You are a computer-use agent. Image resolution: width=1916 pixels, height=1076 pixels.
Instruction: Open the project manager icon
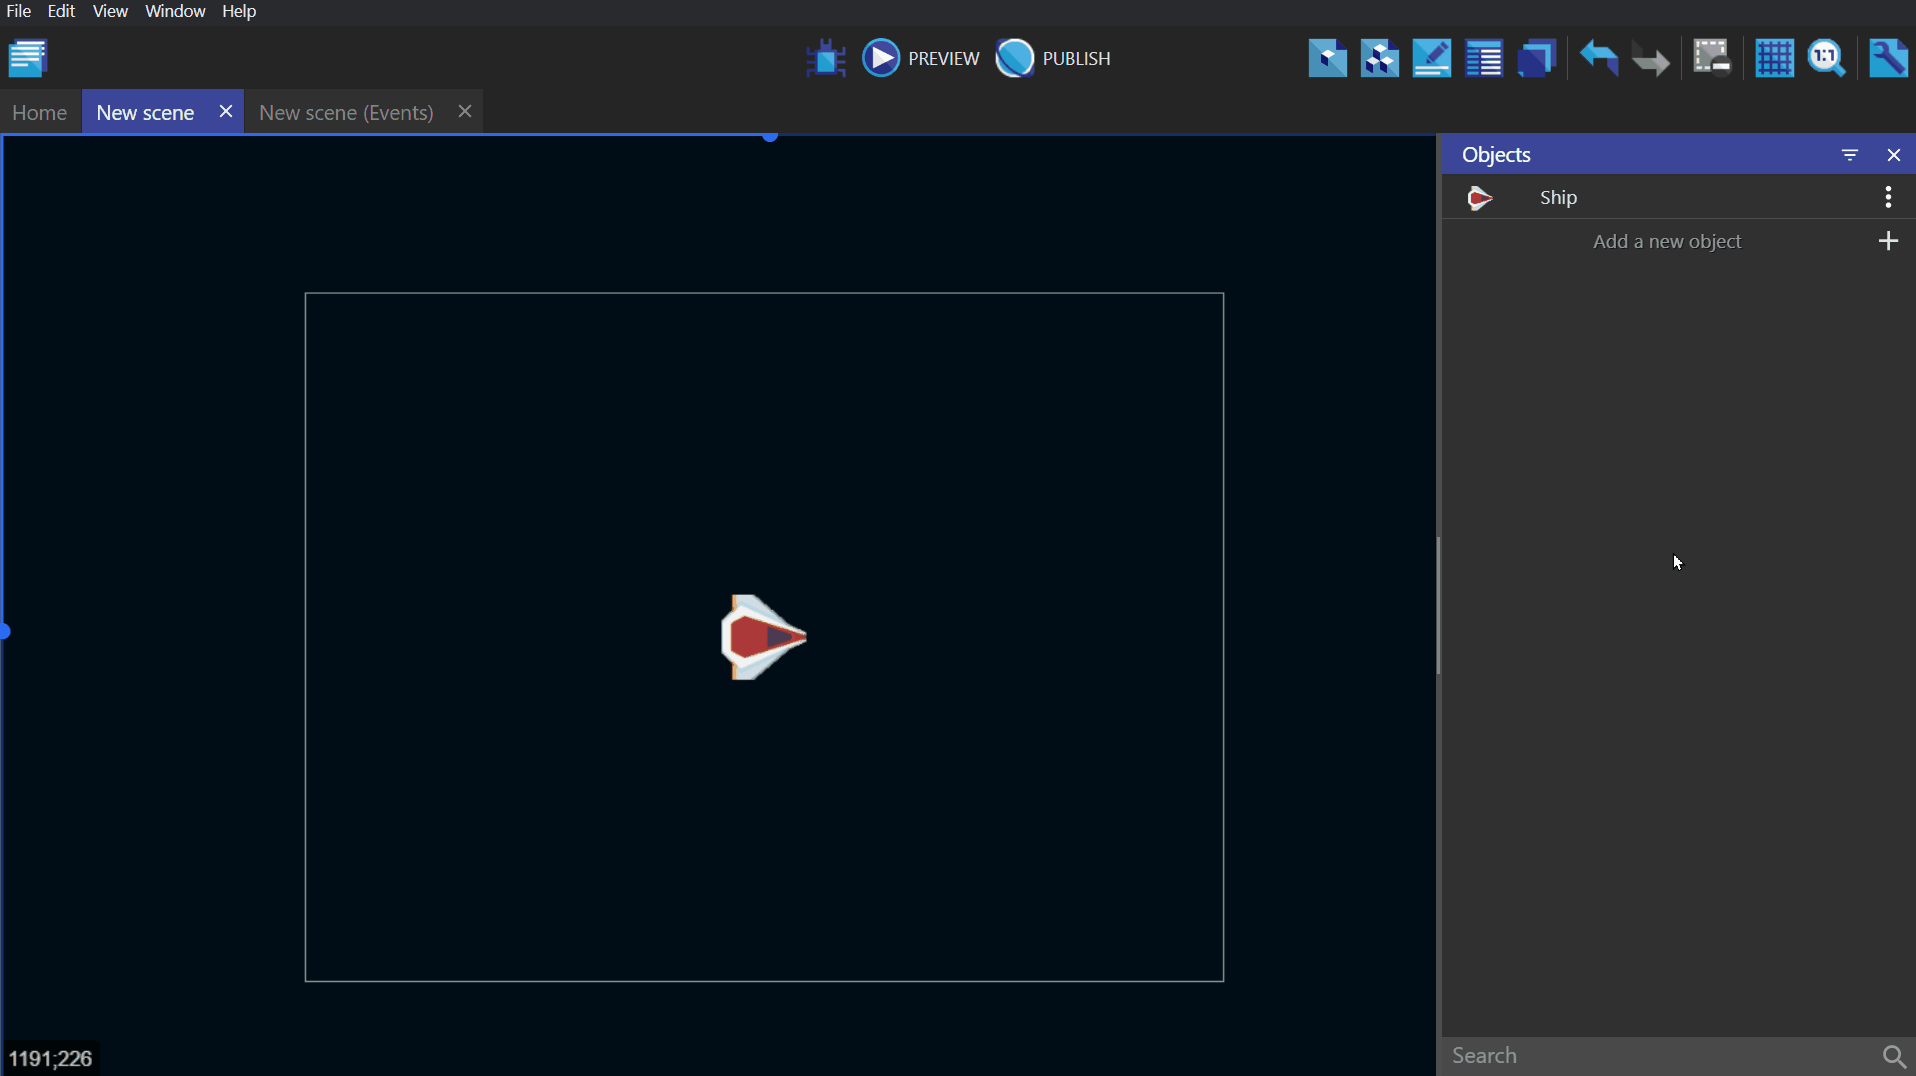point(28,58)
